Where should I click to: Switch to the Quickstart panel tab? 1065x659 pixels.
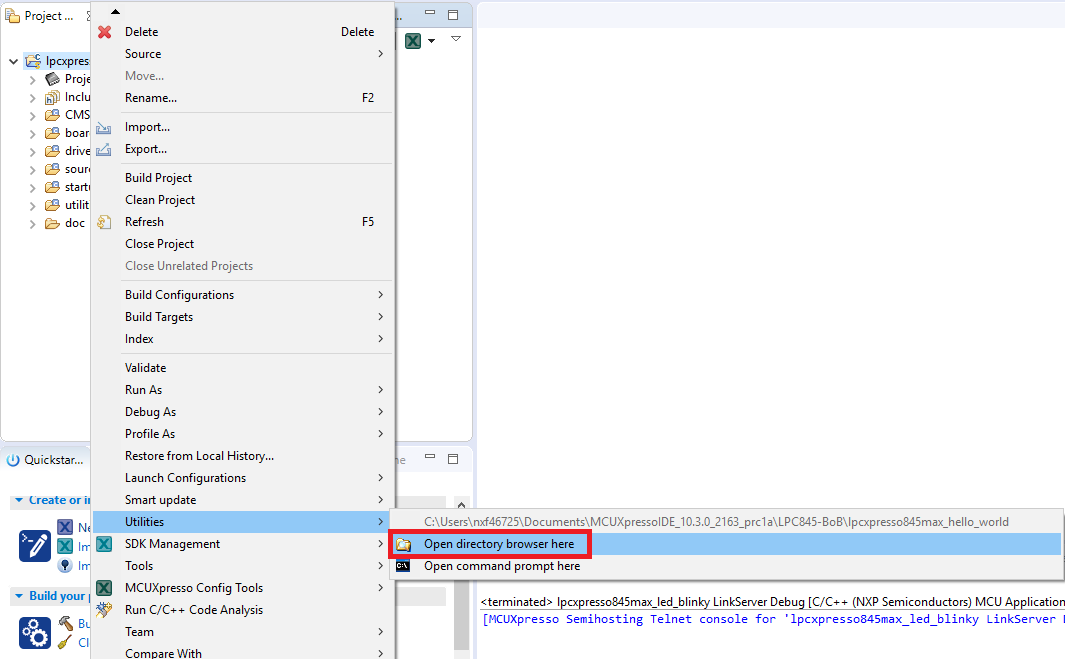45,460
